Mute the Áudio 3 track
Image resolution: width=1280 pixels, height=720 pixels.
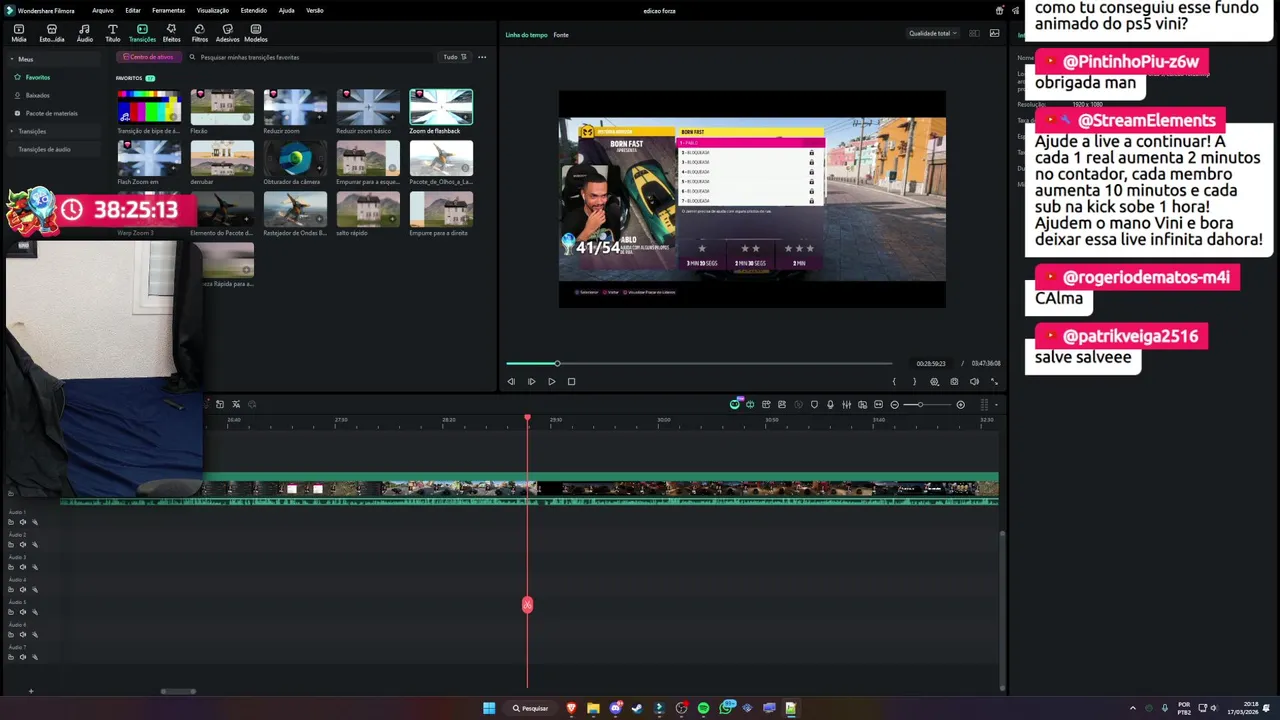pyautogui.click(x=22, y=567)
